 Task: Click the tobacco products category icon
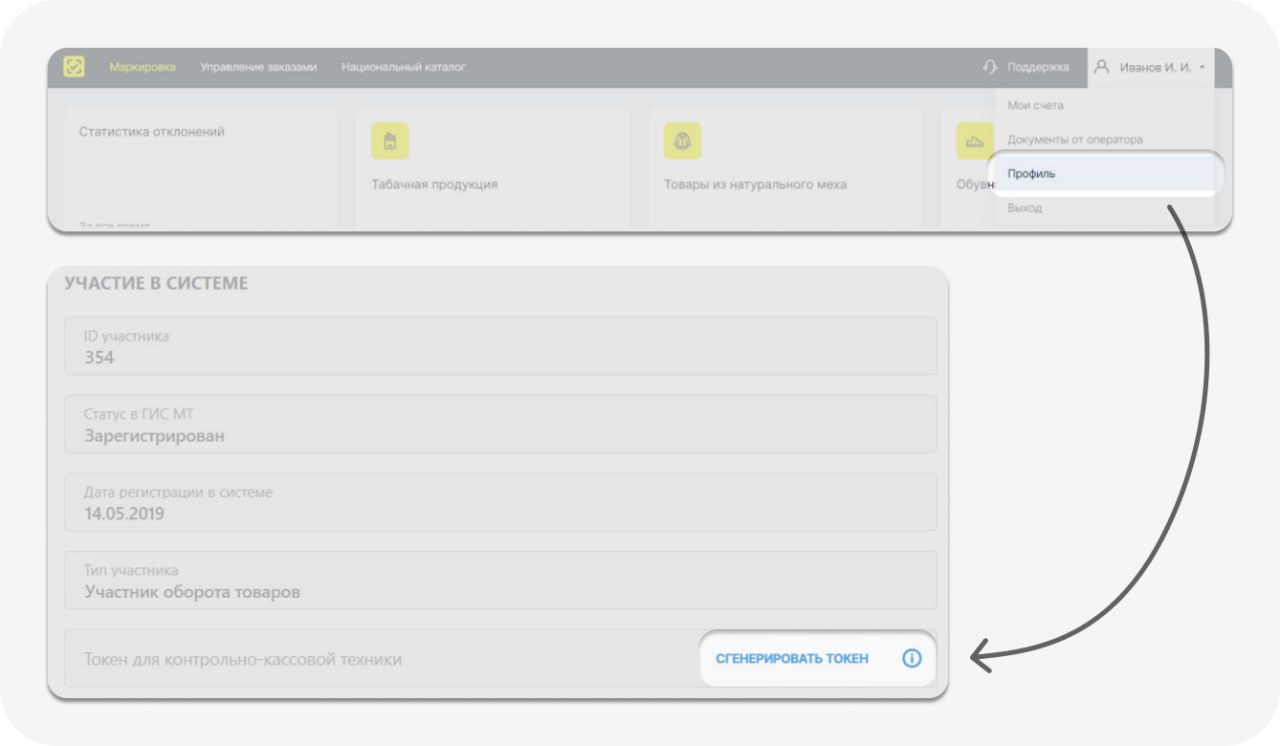(390, 141)
